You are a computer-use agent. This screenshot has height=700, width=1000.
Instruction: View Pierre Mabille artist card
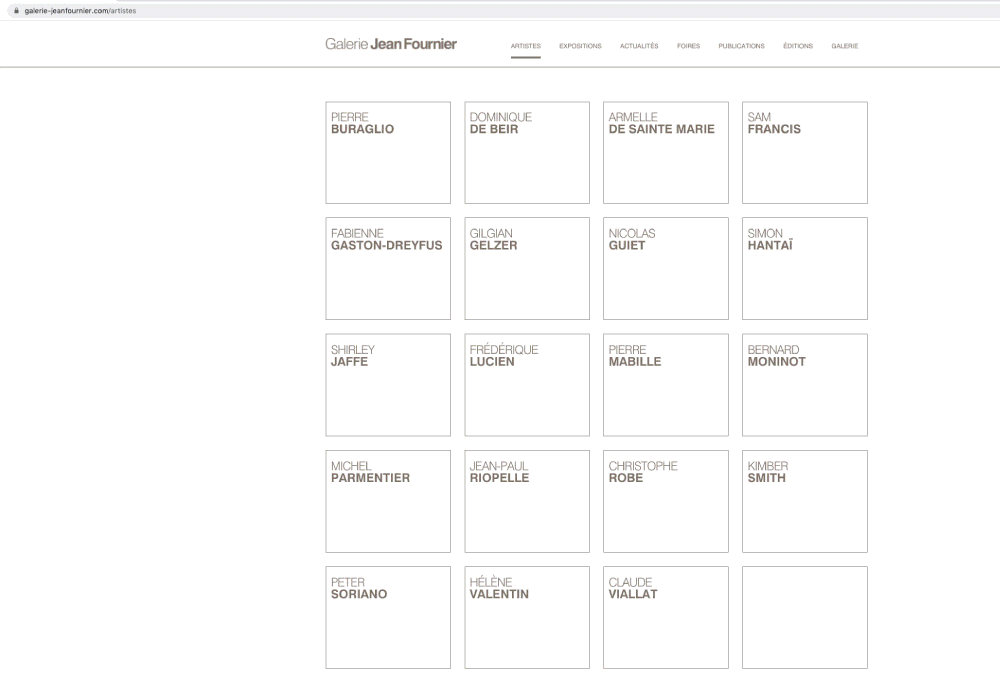click(x=666, y=385)
